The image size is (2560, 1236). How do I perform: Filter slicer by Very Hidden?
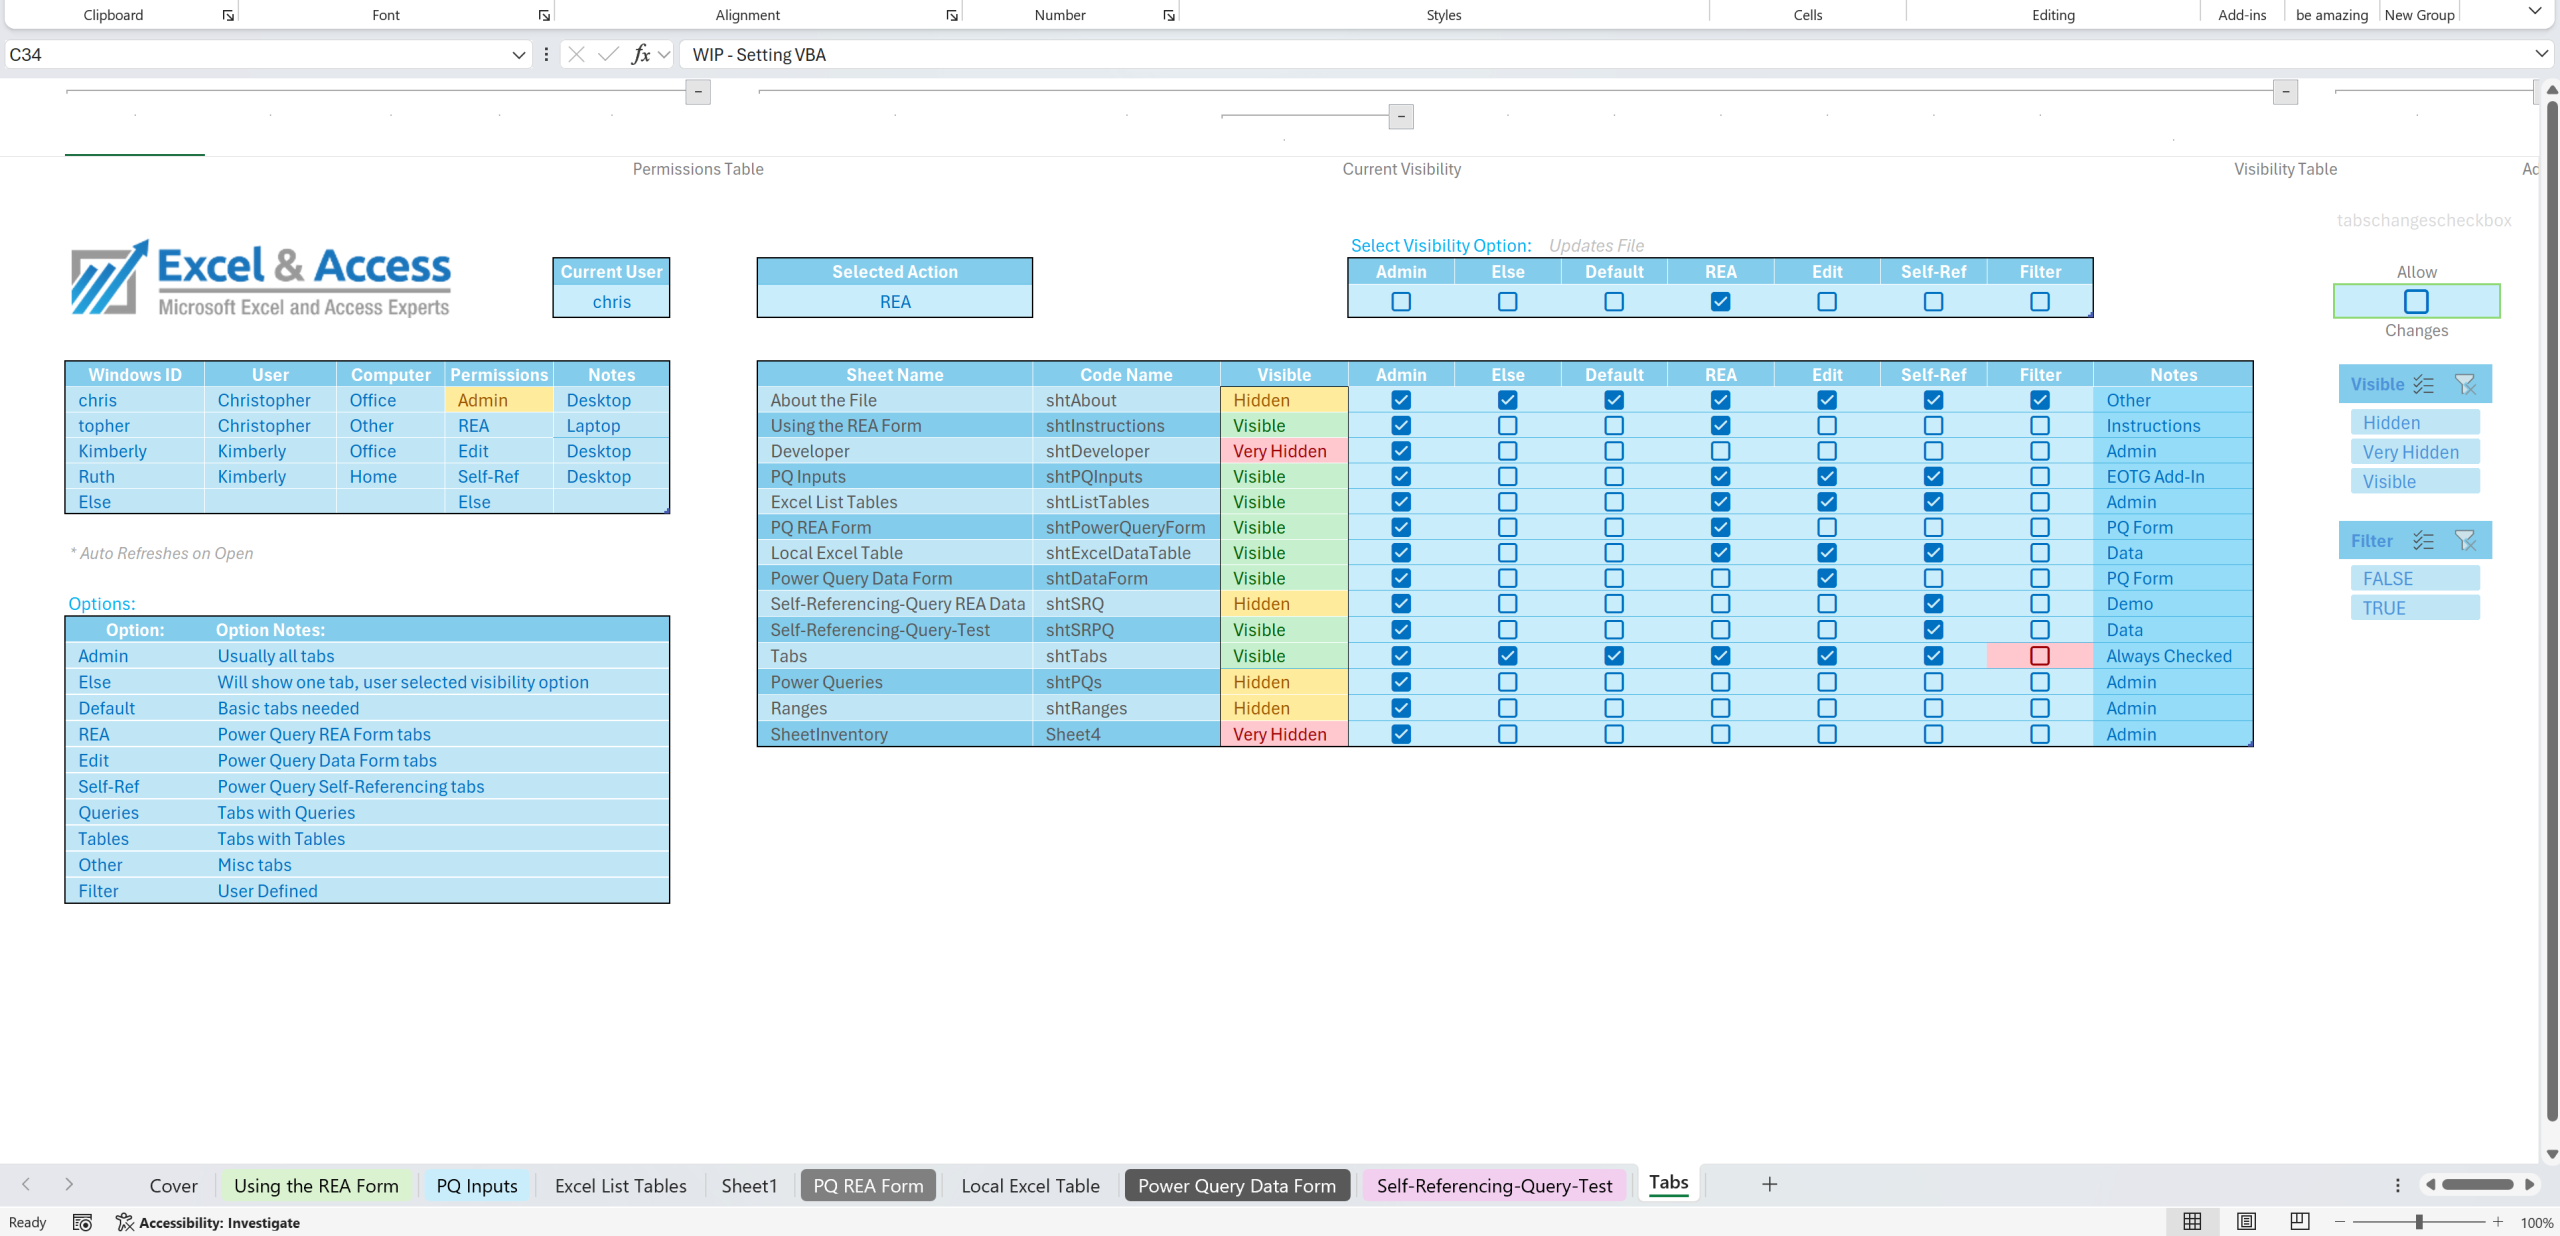2415,452
